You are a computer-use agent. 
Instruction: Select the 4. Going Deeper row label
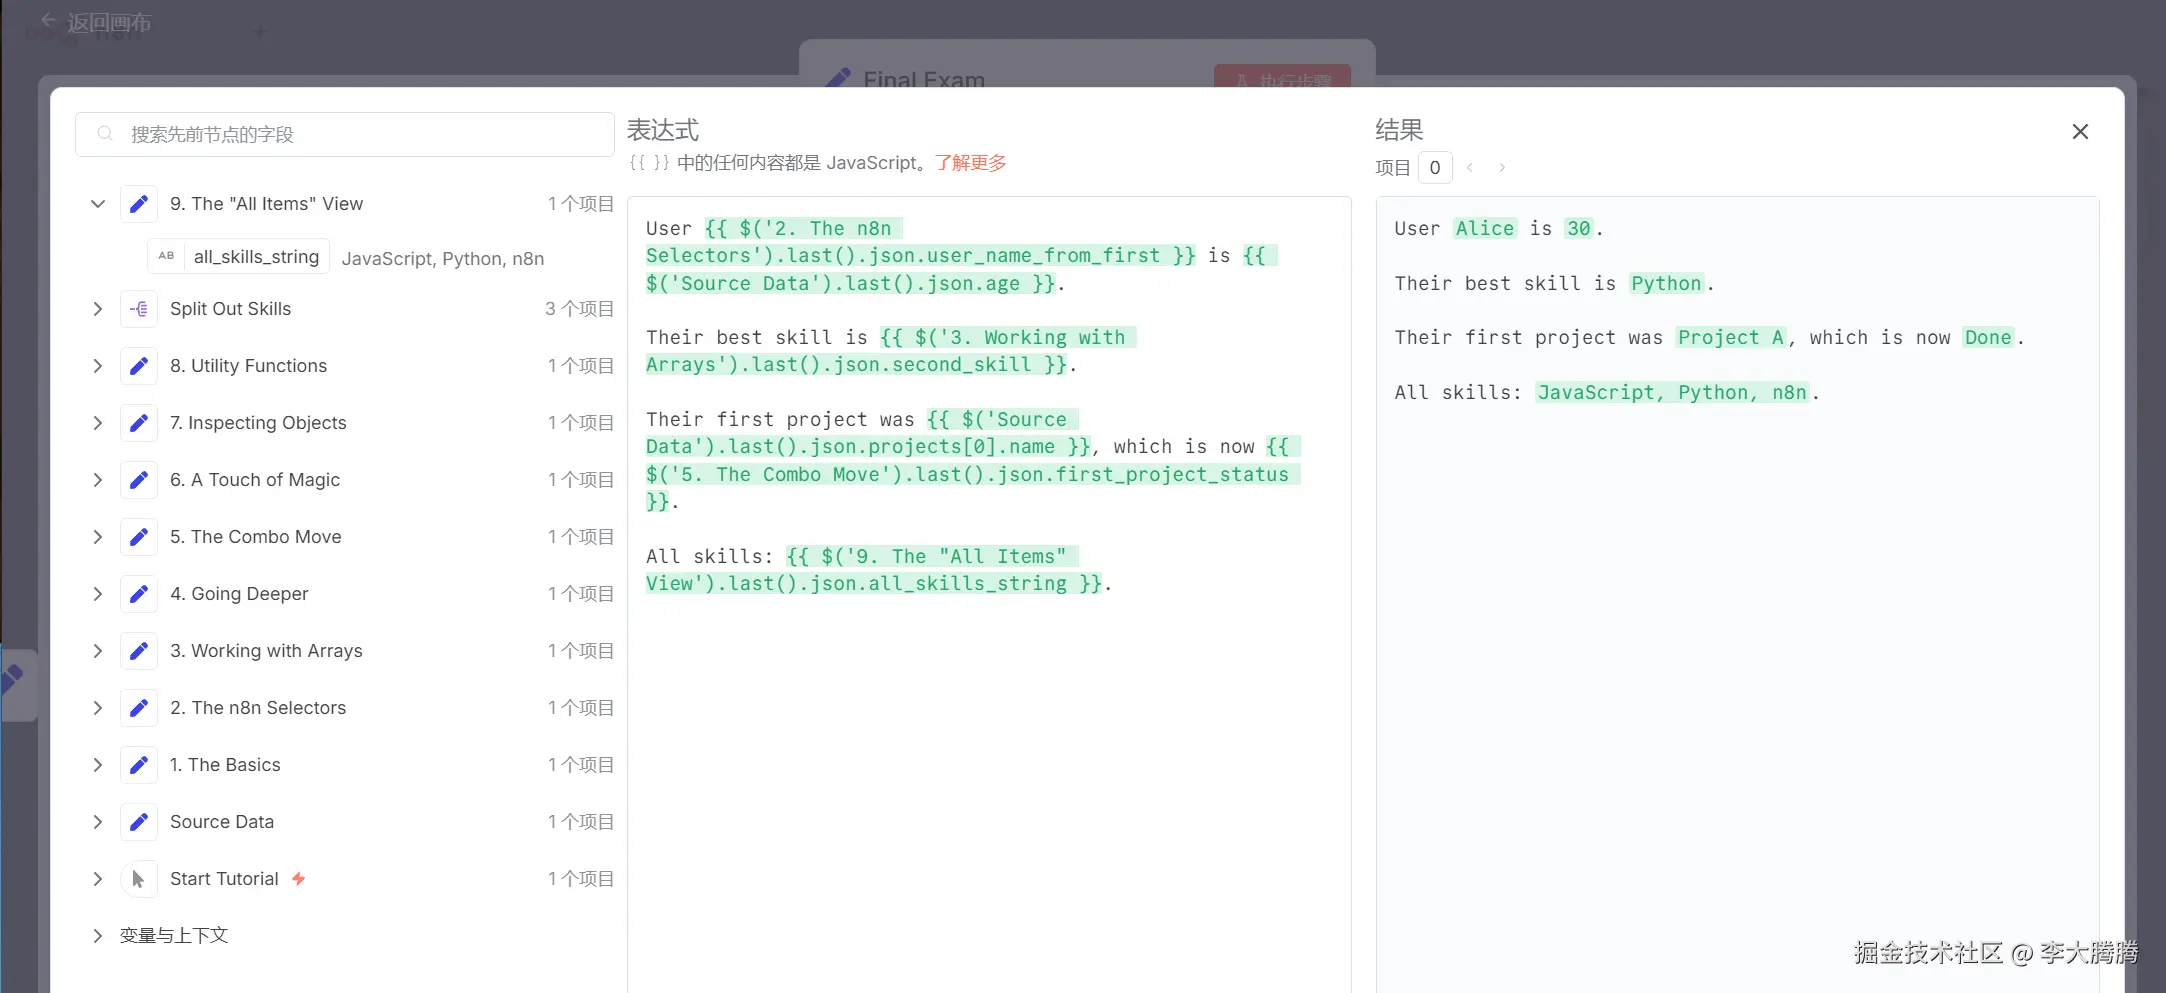(239, 594)
